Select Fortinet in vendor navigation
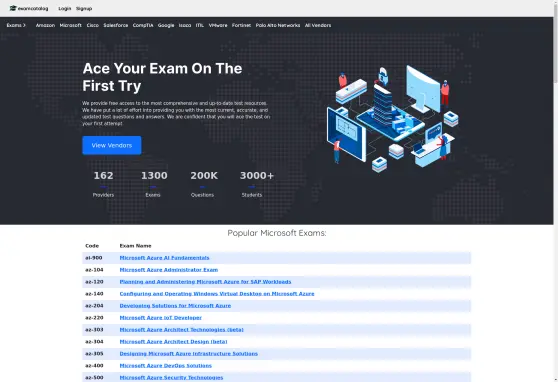558x382 pixels. point(241,25)
